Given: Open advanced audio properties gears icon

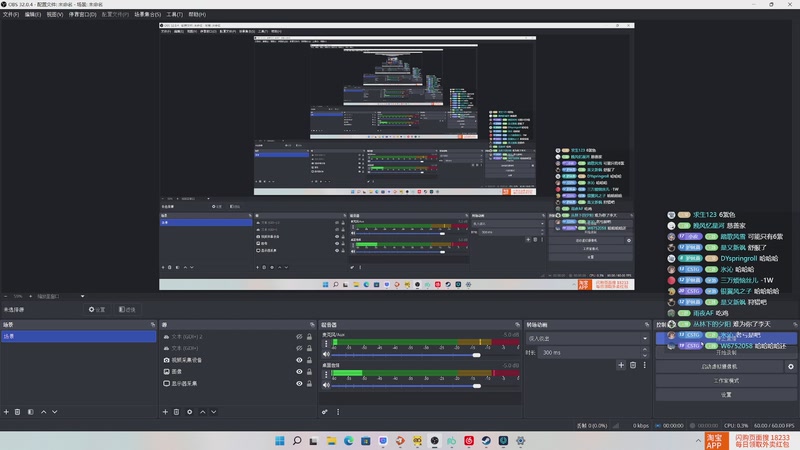Looking at the screenshot, I should coord(324,412).
